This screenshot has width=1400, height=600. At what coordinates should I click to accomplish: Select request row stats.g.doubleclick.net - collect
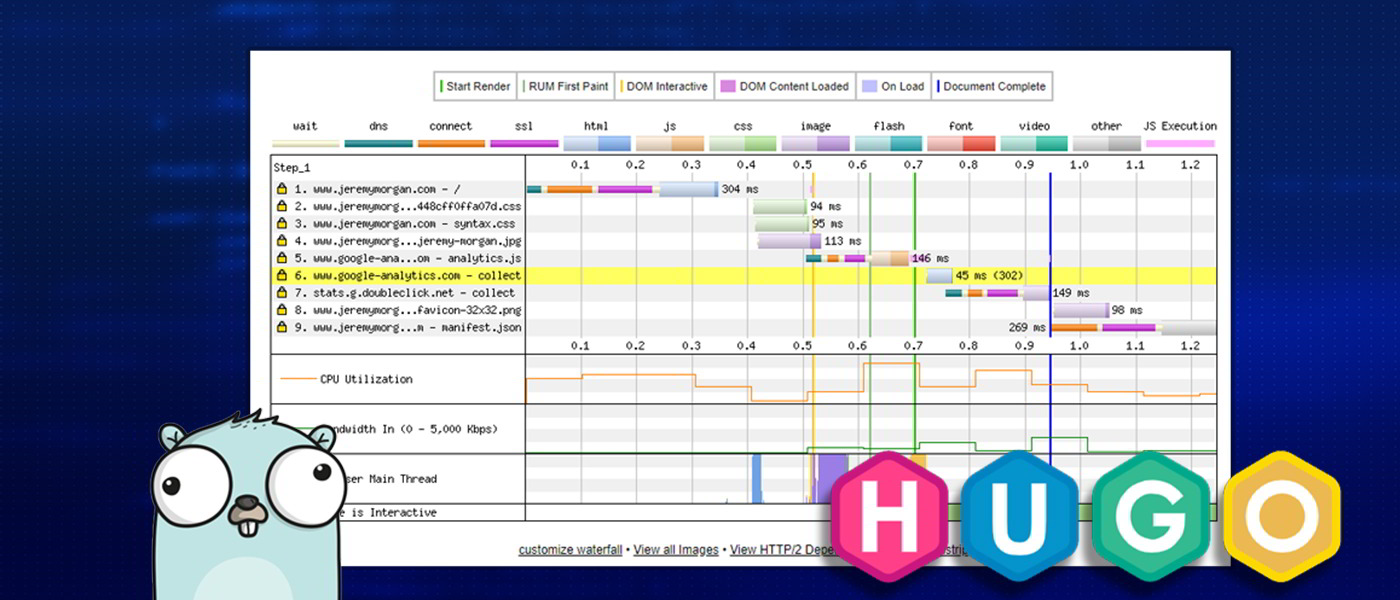pos(745,293)
